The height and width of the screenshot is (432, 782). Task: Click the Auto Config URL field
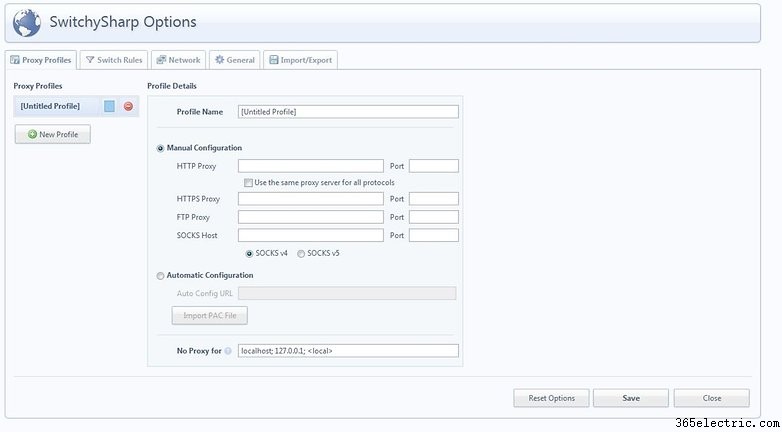coord(347,293)
